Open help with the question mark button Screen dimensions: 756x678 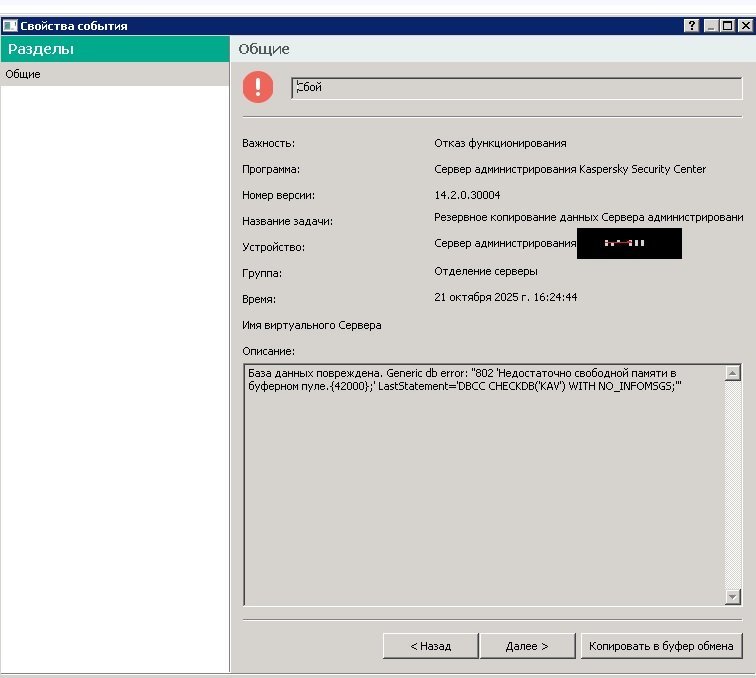[x=691, y=26]
